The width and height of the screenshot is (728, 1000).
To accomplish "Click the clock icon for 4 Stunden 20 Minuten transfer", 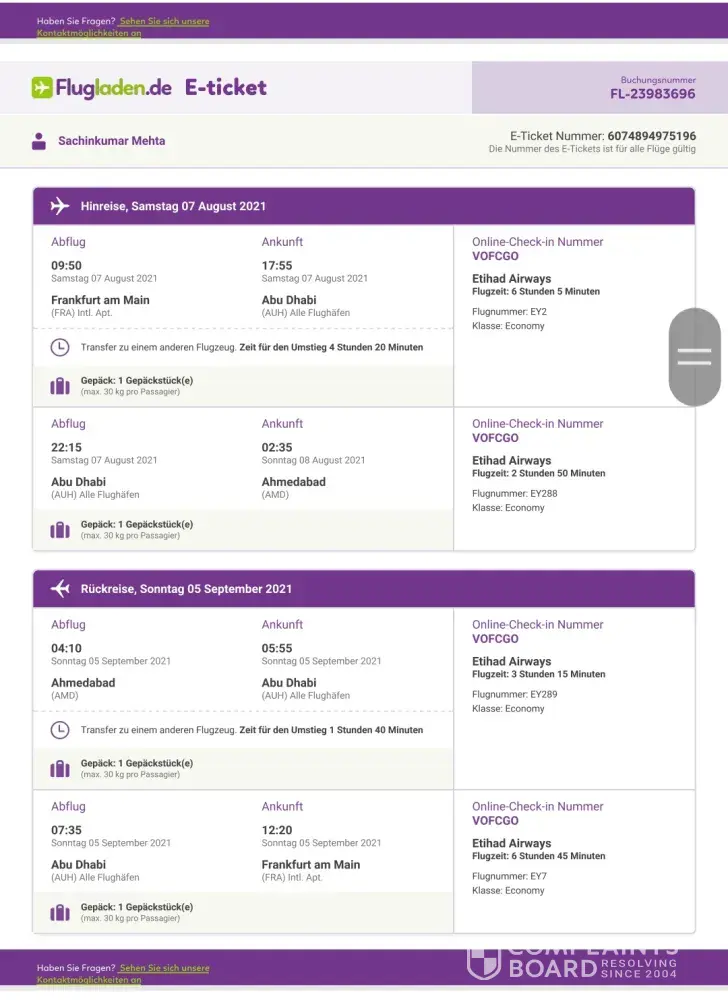I will 60,348.
